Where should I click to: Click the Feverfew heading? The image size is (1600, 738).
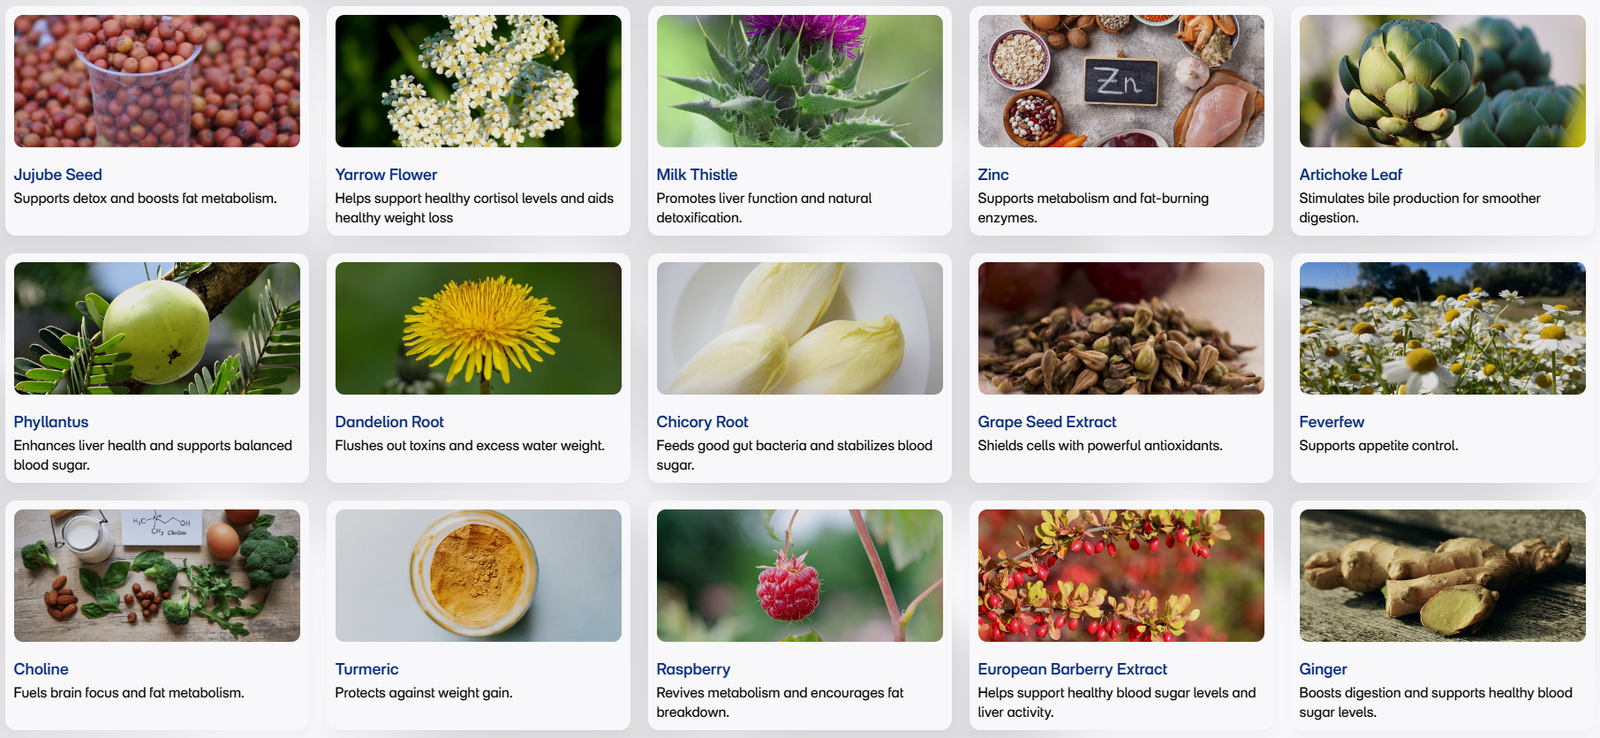(x=1331, y=422)
